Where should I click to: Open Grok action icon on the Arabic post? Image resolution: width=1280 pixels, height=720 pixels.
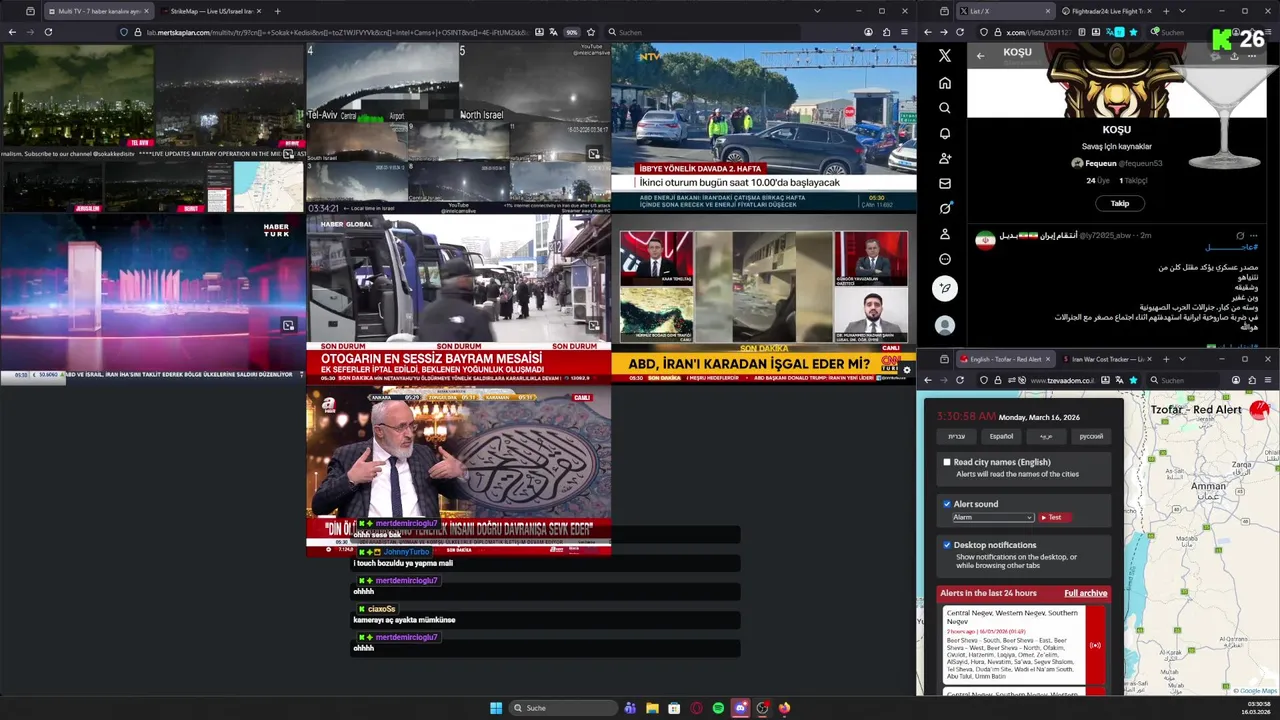[x=1240, y=236]
